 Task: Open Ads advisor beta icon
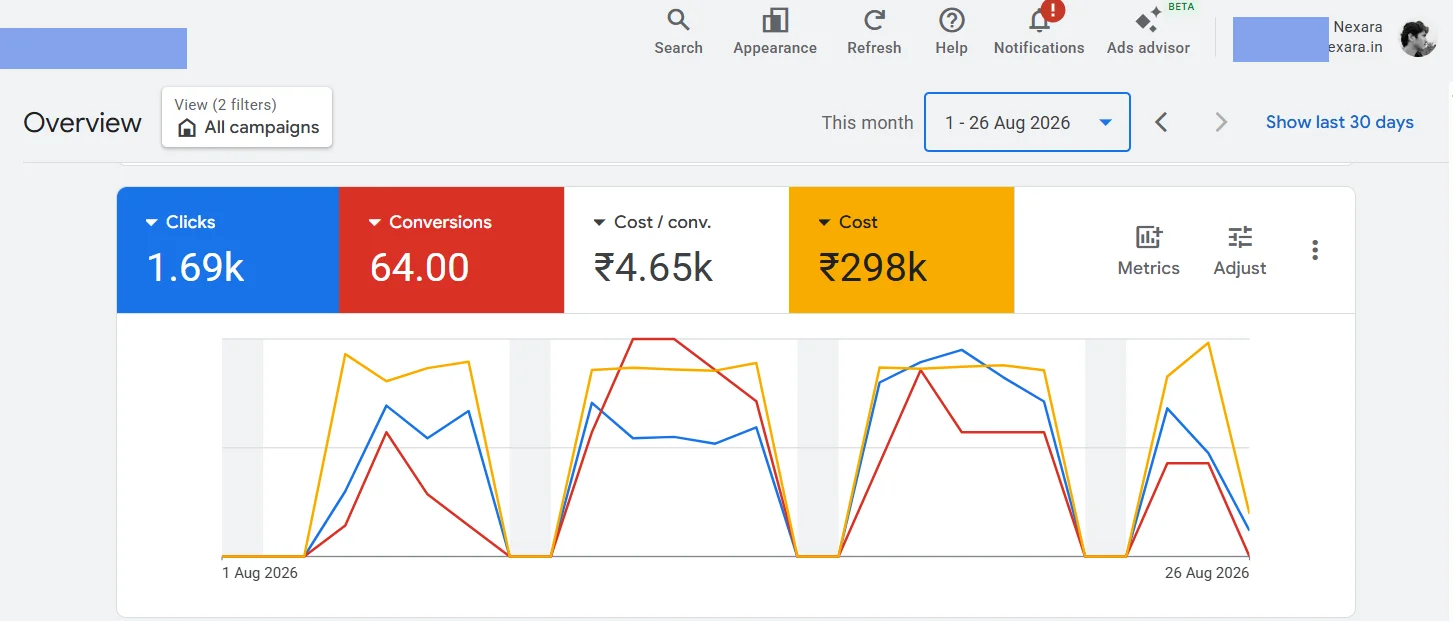click(x=1148, y=20)
